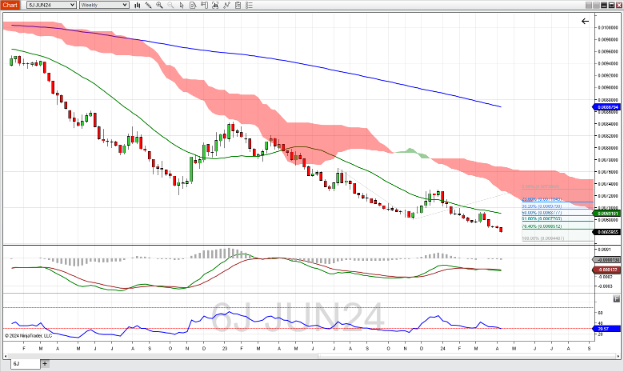
Task: Click the second gray link button in the title bar
Action: tap(596, 5)
